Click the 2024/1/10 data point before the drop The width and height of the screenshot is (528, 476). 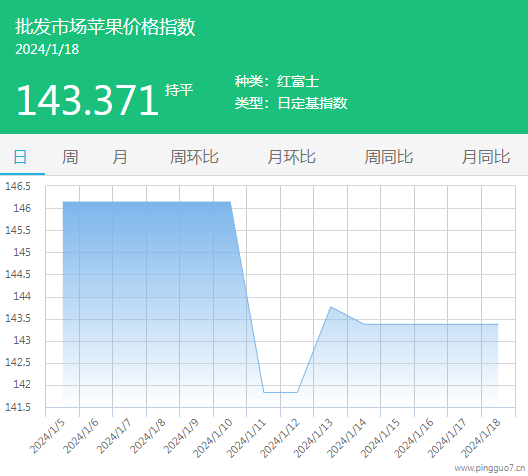tap(230, 202)
